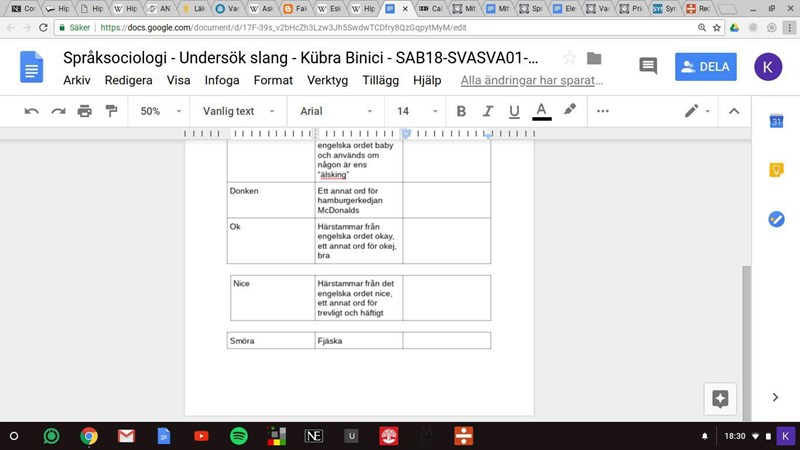
Task: Open the Verktyg menu
Action: tap(328, 80)
